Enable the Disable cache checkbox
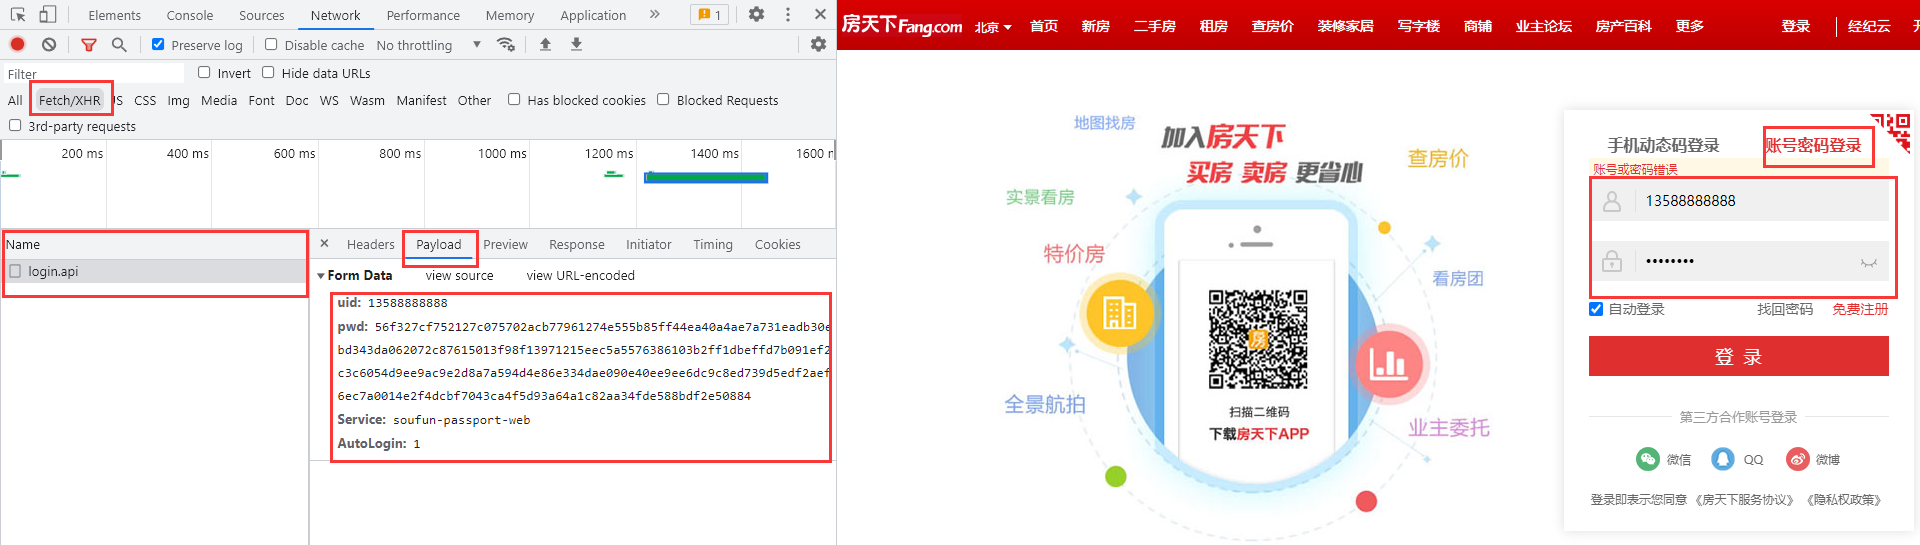Screen dimensions: 1920x545 (271, 44)
